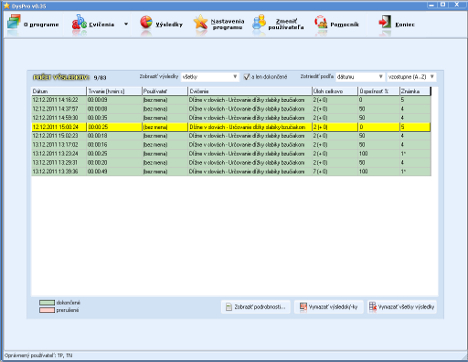Open the Zotriediť podľa 'dátumu' dropdown

(x=360, y=77)
